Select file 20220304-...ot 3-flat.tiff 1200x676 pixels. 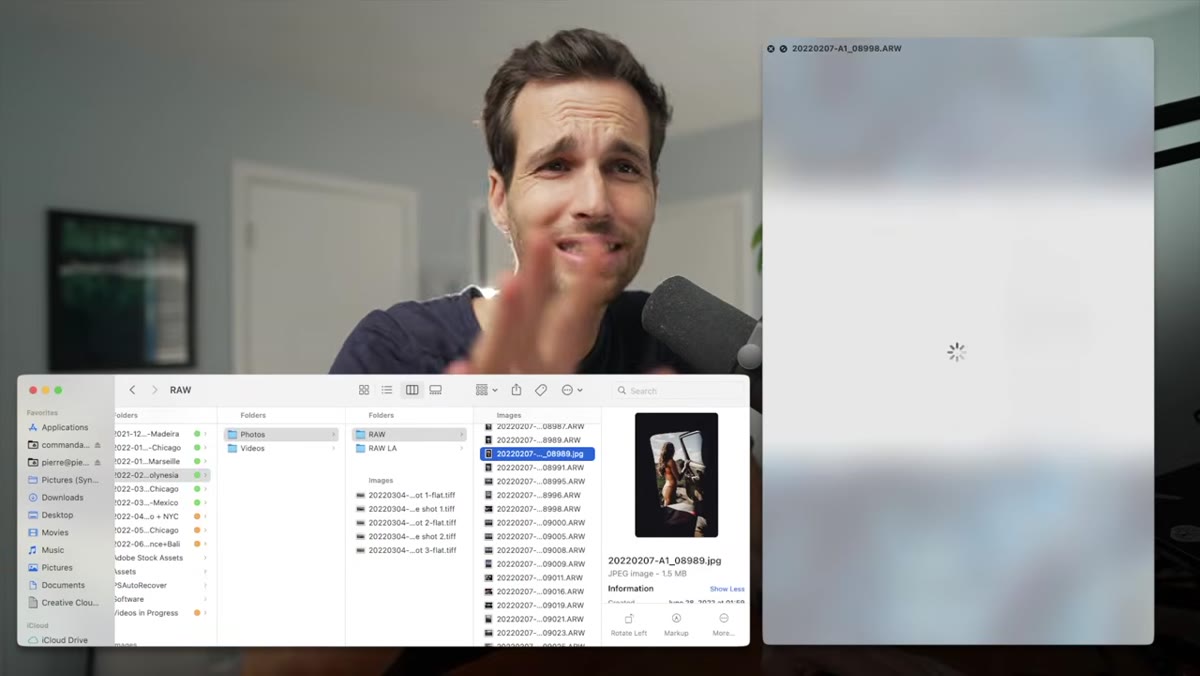coord(406,551)
